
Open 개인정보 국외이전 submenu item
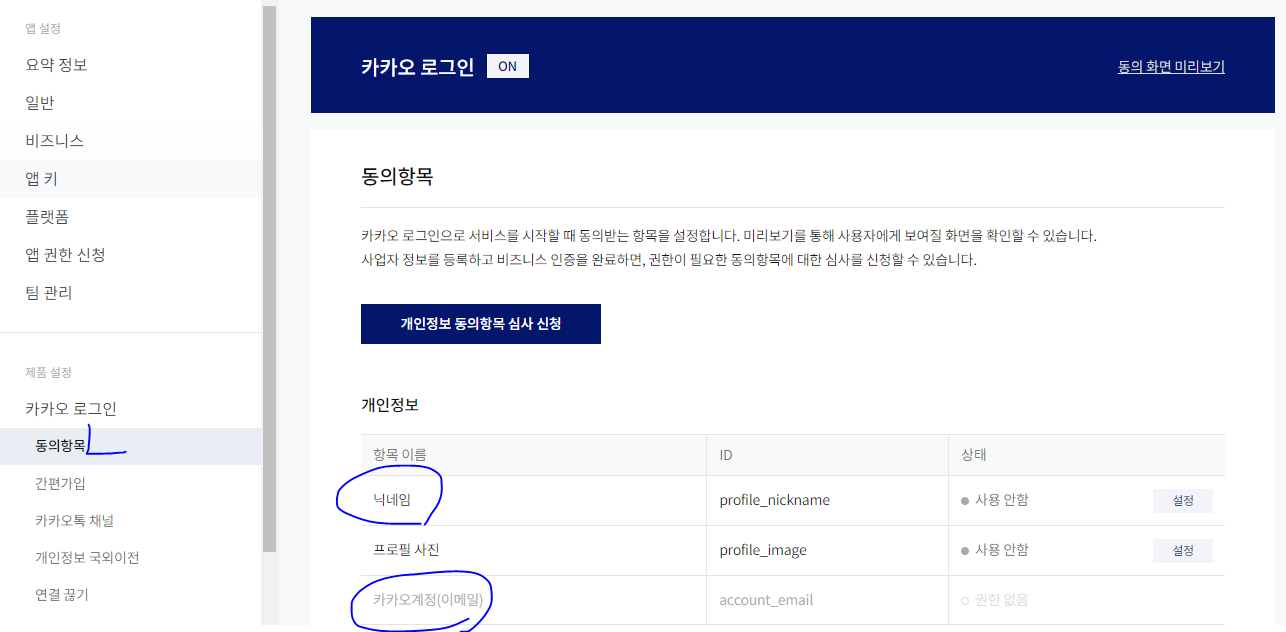(87, 557)
